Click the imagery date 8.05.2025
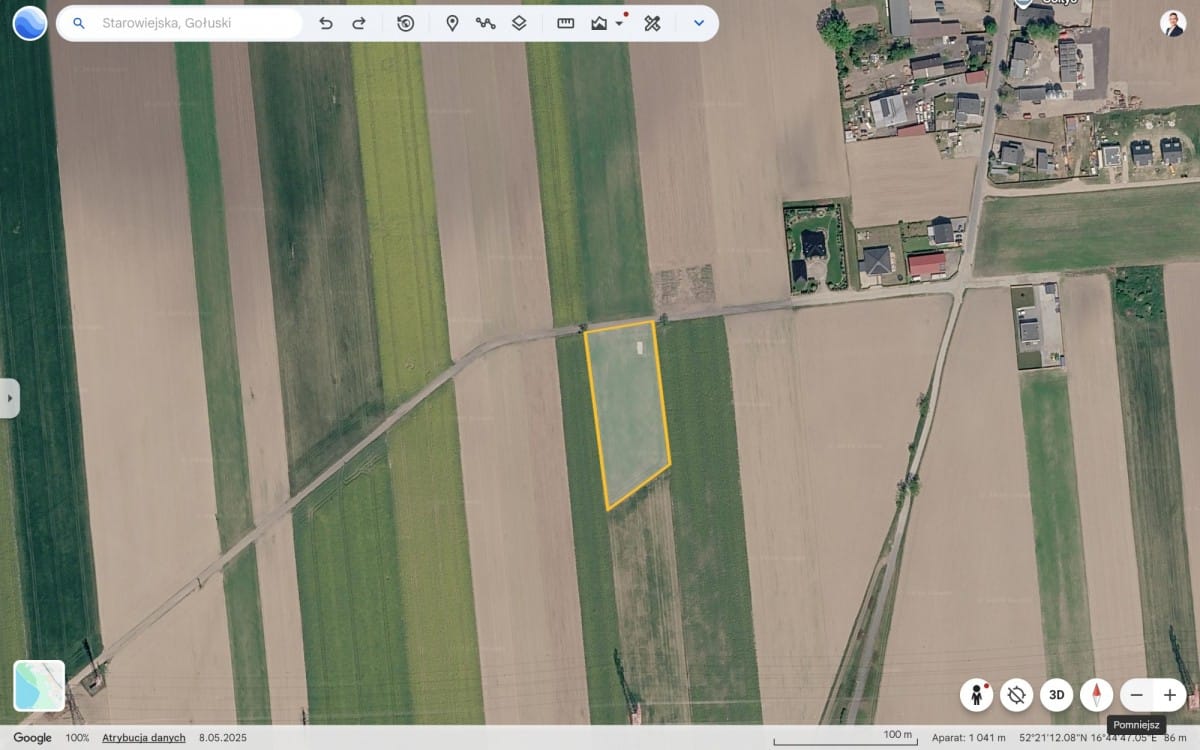Screen dimensions: 1200x750 (223, 738)
